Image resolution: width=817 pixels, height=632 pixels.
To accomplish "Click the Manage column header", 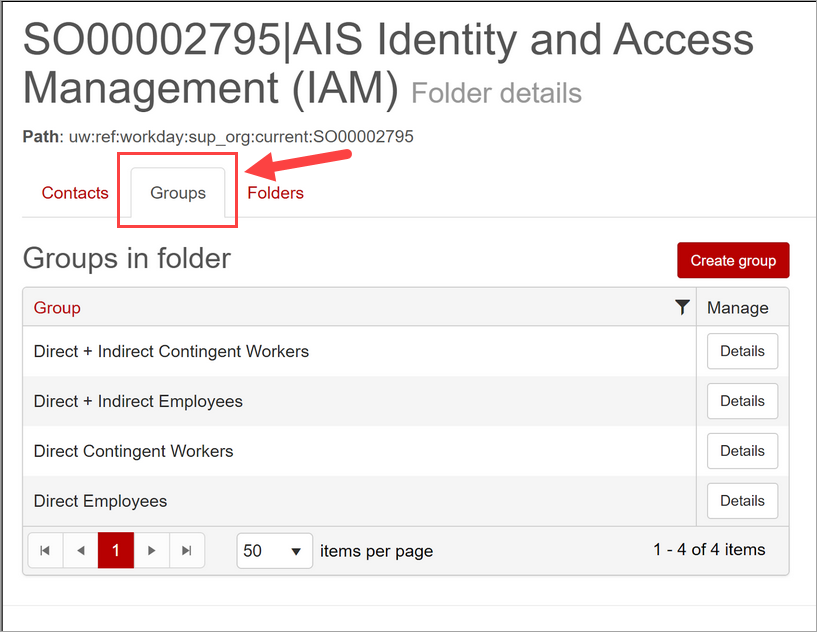I will [x=737, y=307].
